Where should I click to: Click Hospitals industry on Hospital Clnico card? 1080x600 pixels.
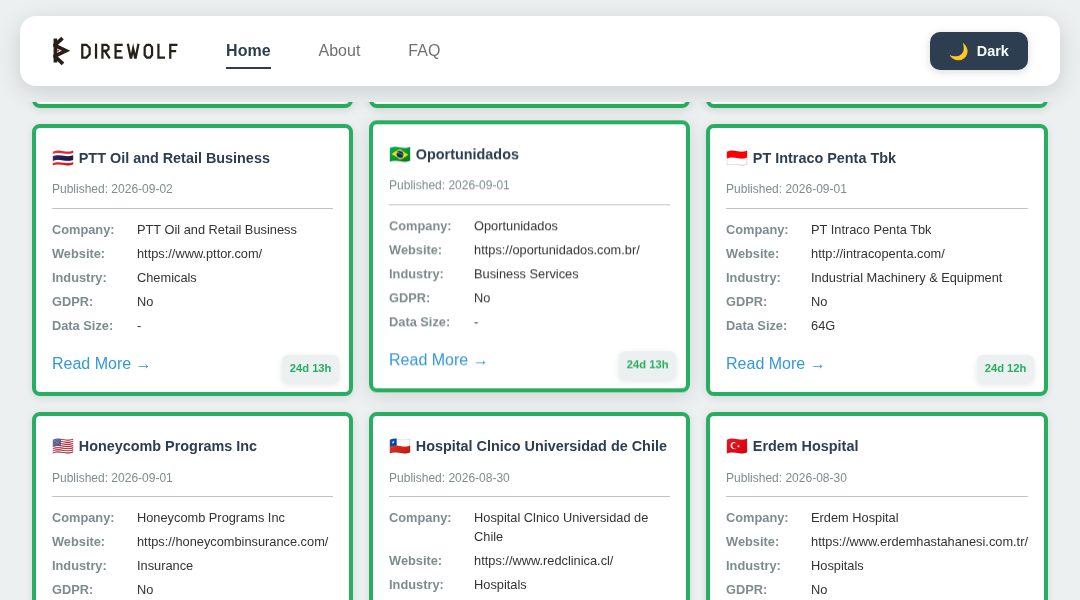coord(500,585)
